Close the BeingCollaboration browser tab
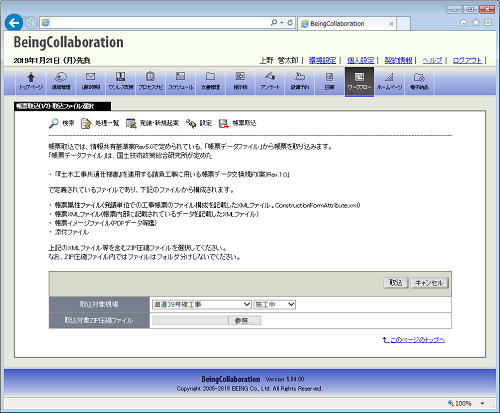This screenshot has width=500, height=413. coord(391,24)
